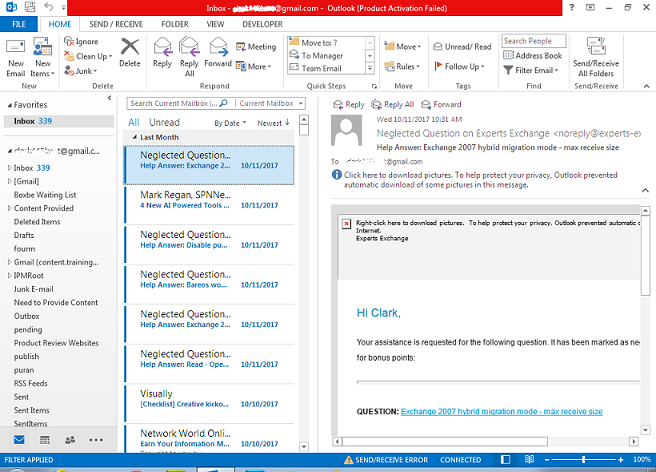Adjust the zoom slider in status bar

[584, 459]
